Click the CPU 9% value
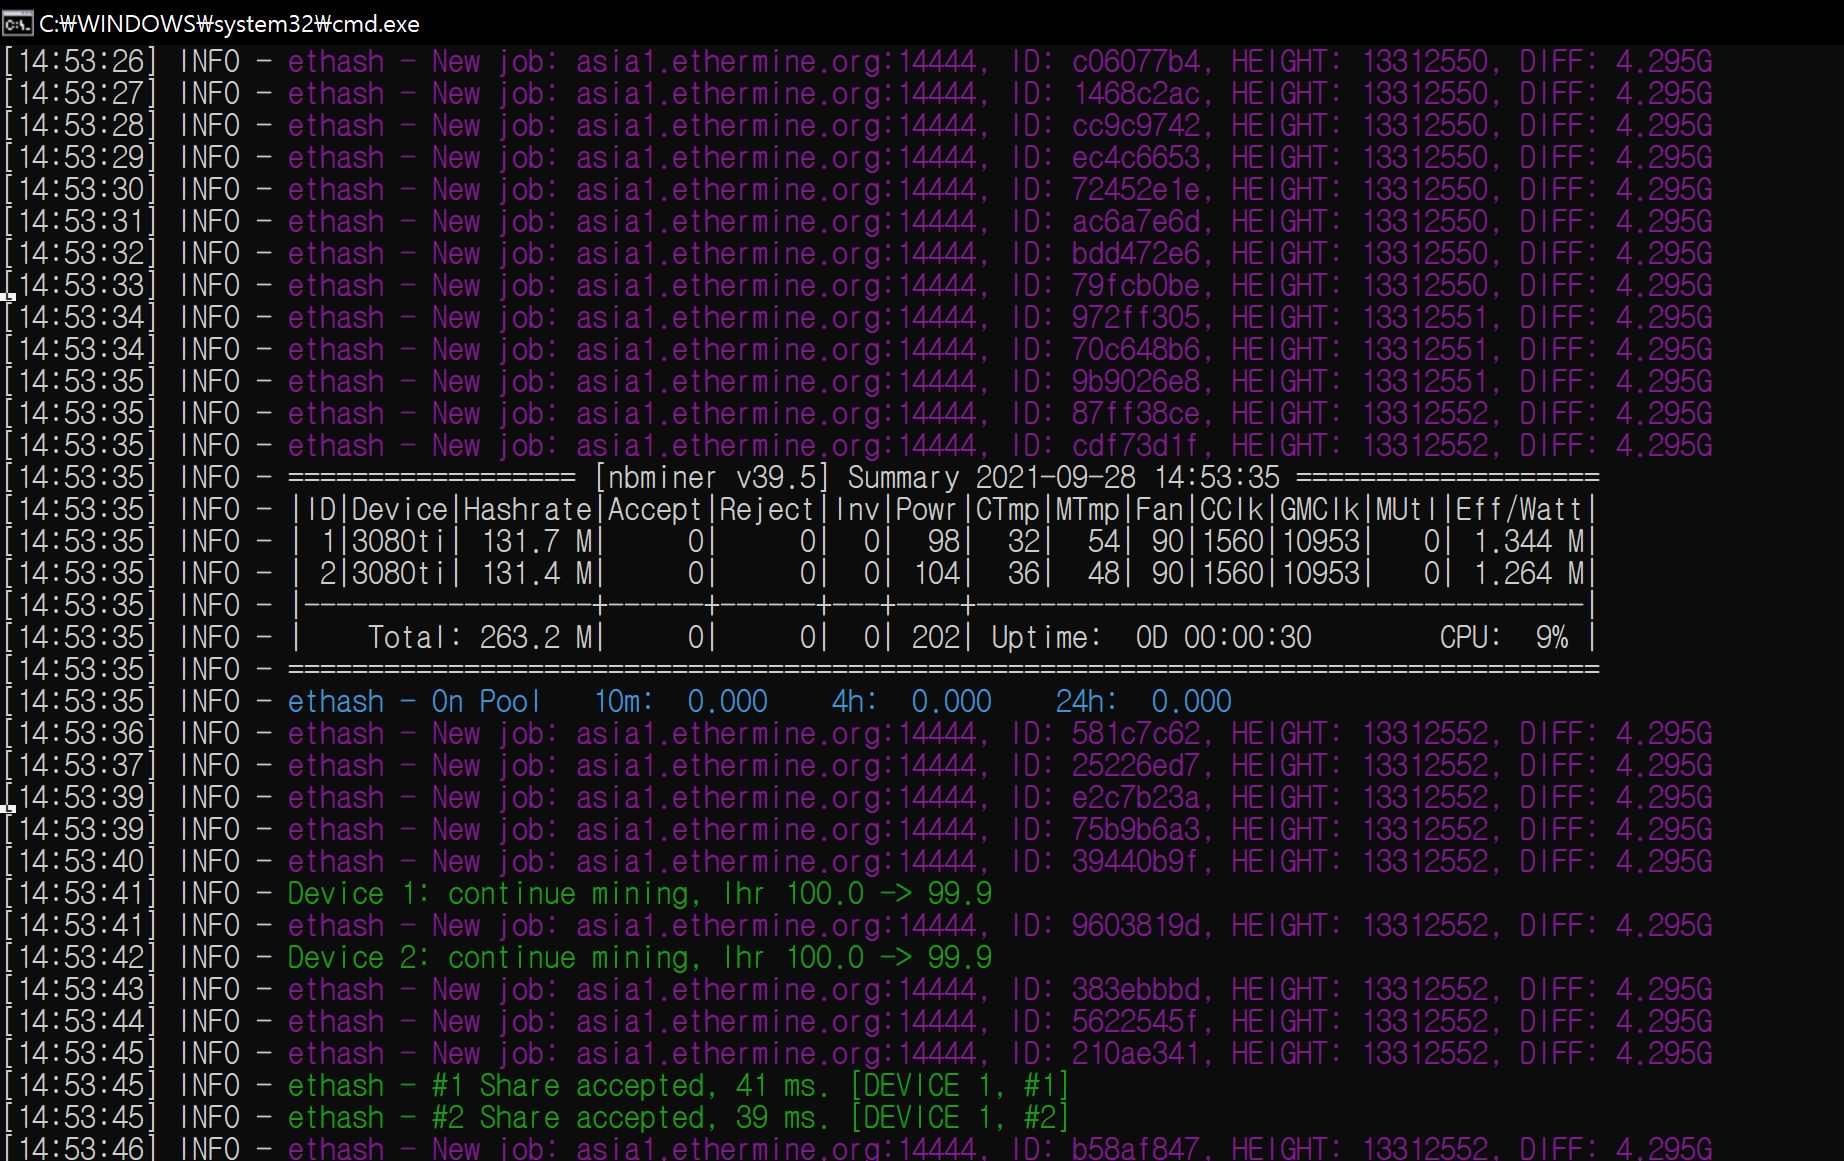The height and width of the screenshot is (1161, 1844). pos(1552,638)
